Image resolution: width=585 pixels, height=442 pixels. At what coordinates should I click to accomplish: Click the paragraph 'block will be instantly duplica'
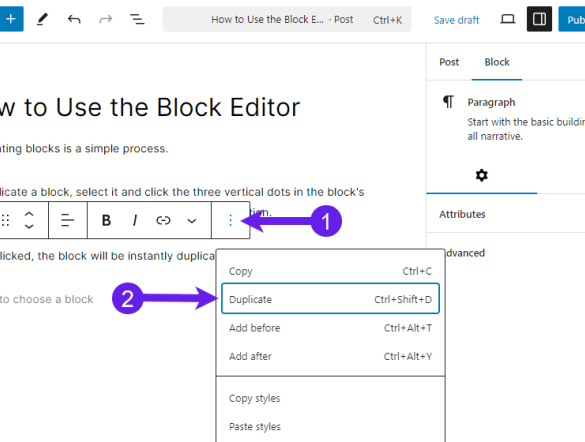[107, 256]
